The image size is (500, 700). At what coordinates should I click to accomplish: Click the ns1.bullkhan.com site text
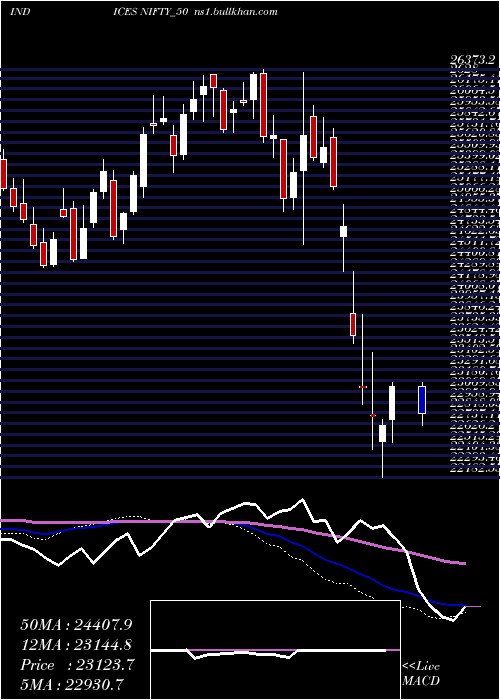click(x=236, y=12)
